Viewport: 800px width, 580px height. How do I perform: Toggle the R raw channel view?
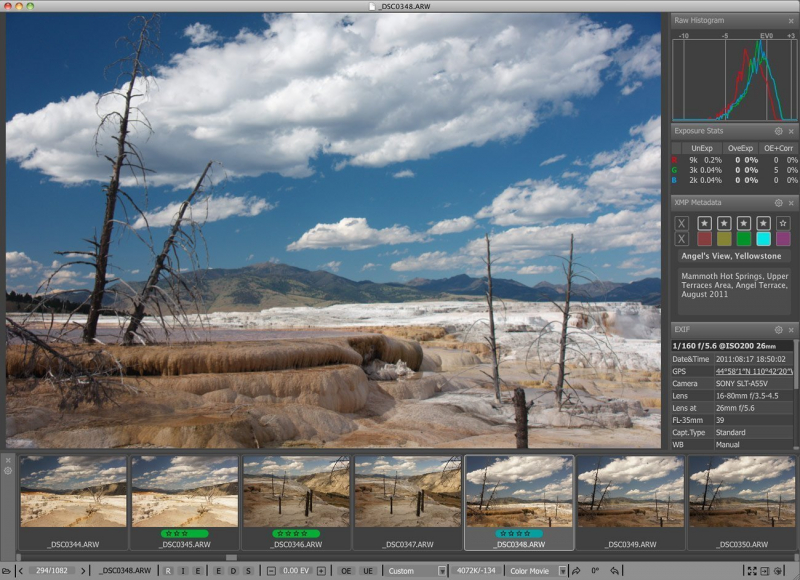click(x=168, y=571)
